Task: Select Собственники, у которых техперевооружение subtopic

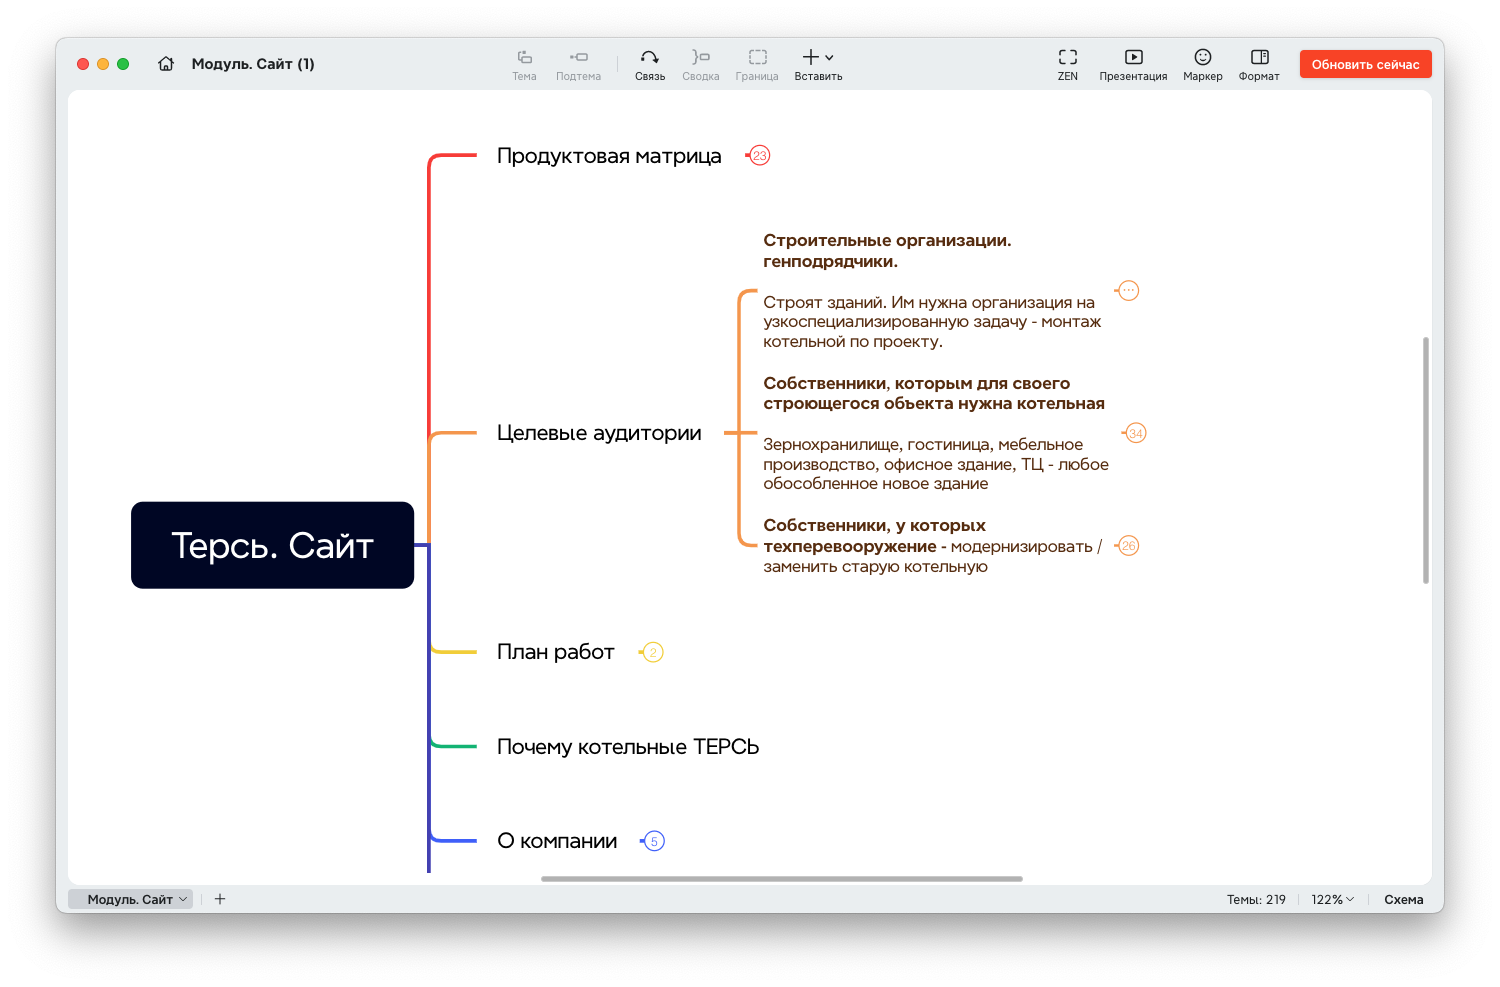Action: [932, 546]
